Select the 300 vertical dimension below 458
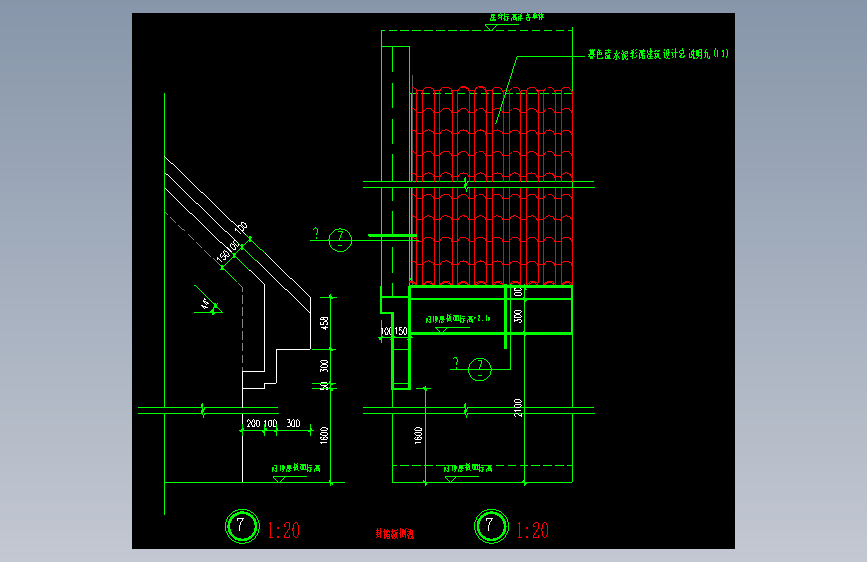Image resolution: width=867 pixels, height=562 pixels. click(x=325, y=366)
